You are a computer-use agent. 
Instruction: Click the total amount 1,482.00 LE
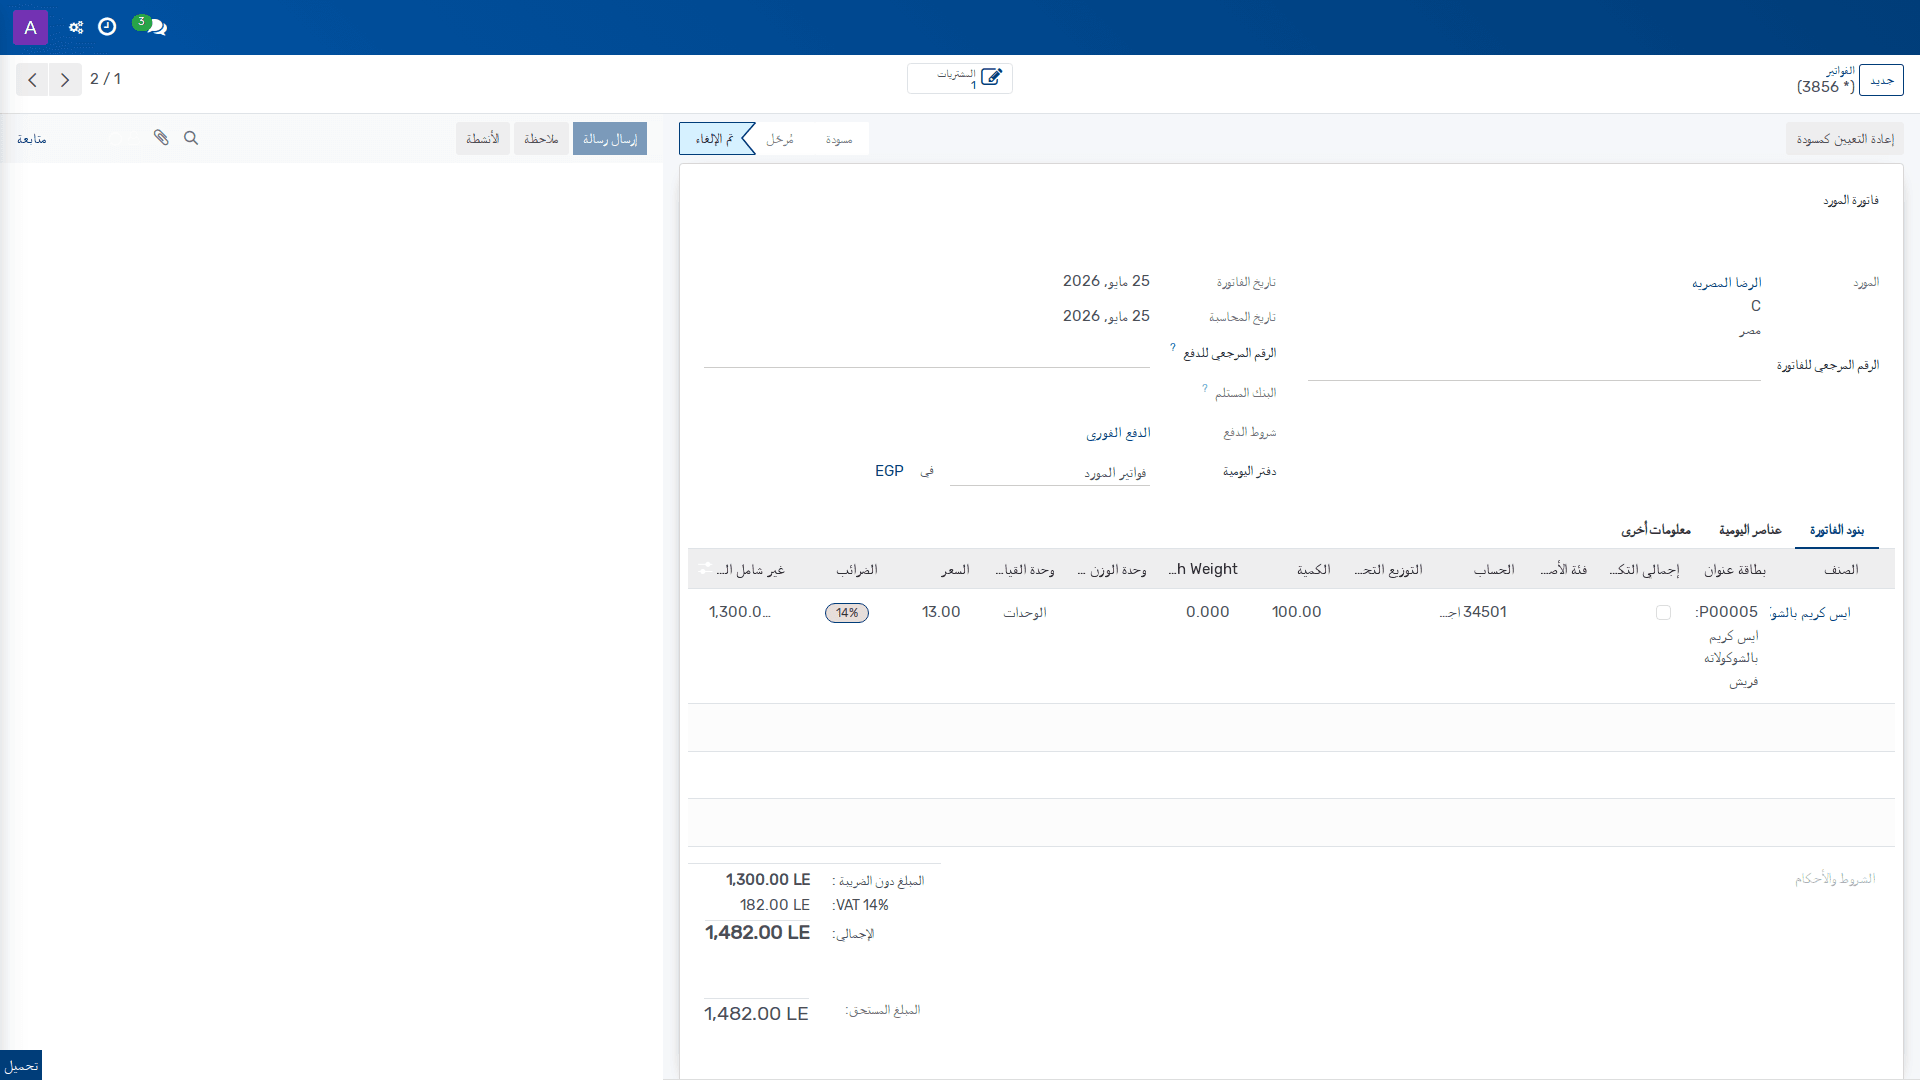click(x=757, y=933)
